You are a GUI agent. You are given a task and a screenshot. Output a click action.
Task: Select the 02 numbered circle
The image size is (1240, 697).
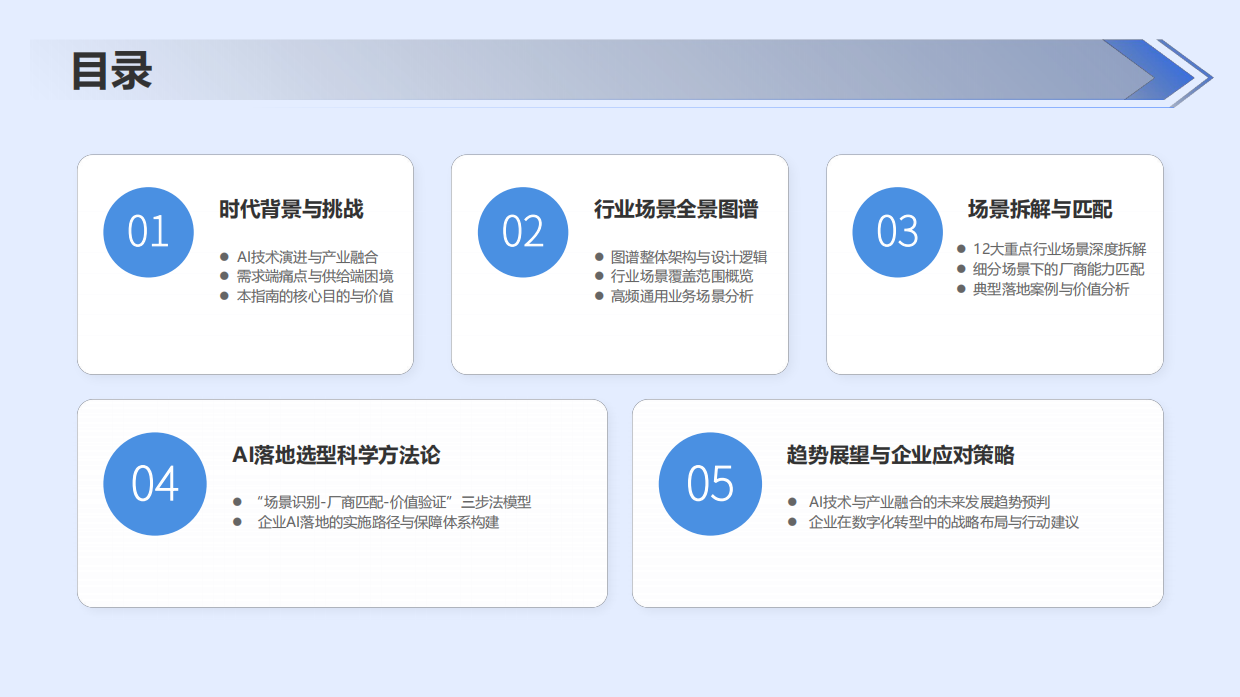point(523,232)
